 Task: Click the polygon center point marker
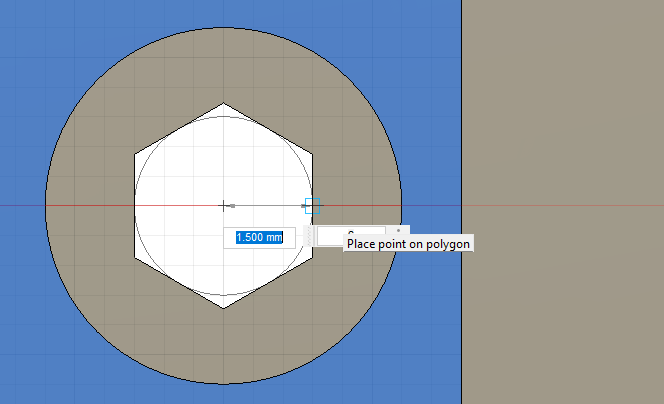(223, 205)
